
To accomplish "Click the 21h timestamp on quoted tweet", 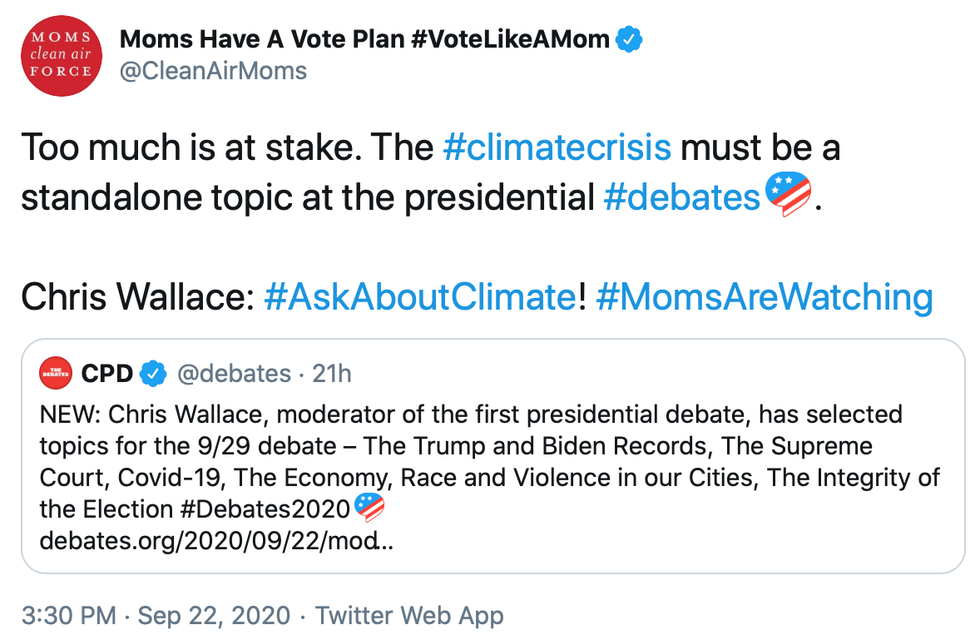I will pyautogui.click(x=332, y=374).
